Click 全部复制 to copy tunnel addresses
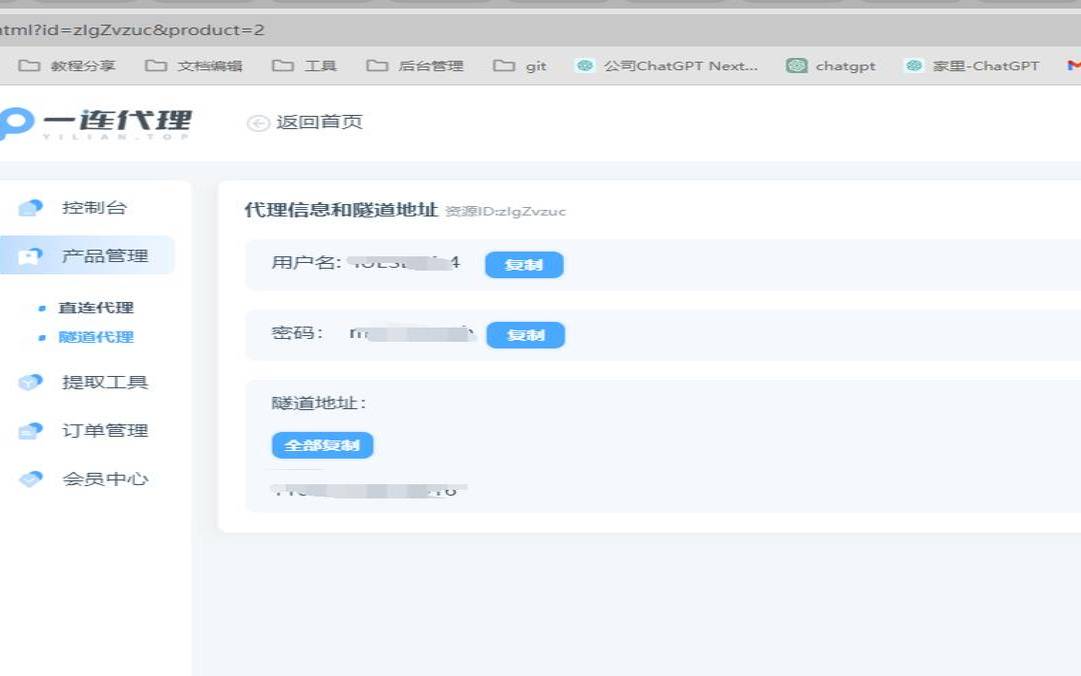1081x676 pixels. point(323,445)
